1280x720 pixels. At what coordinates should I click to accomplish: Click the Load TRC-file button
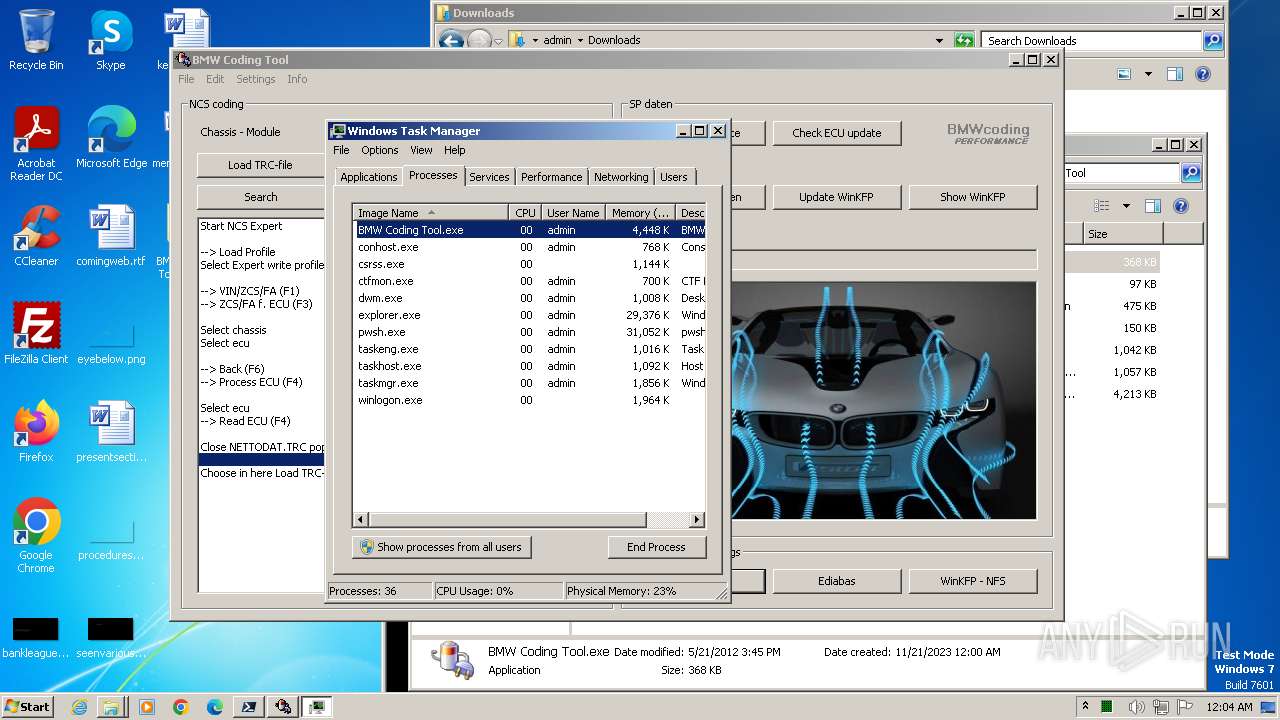(x=260, y=165)
